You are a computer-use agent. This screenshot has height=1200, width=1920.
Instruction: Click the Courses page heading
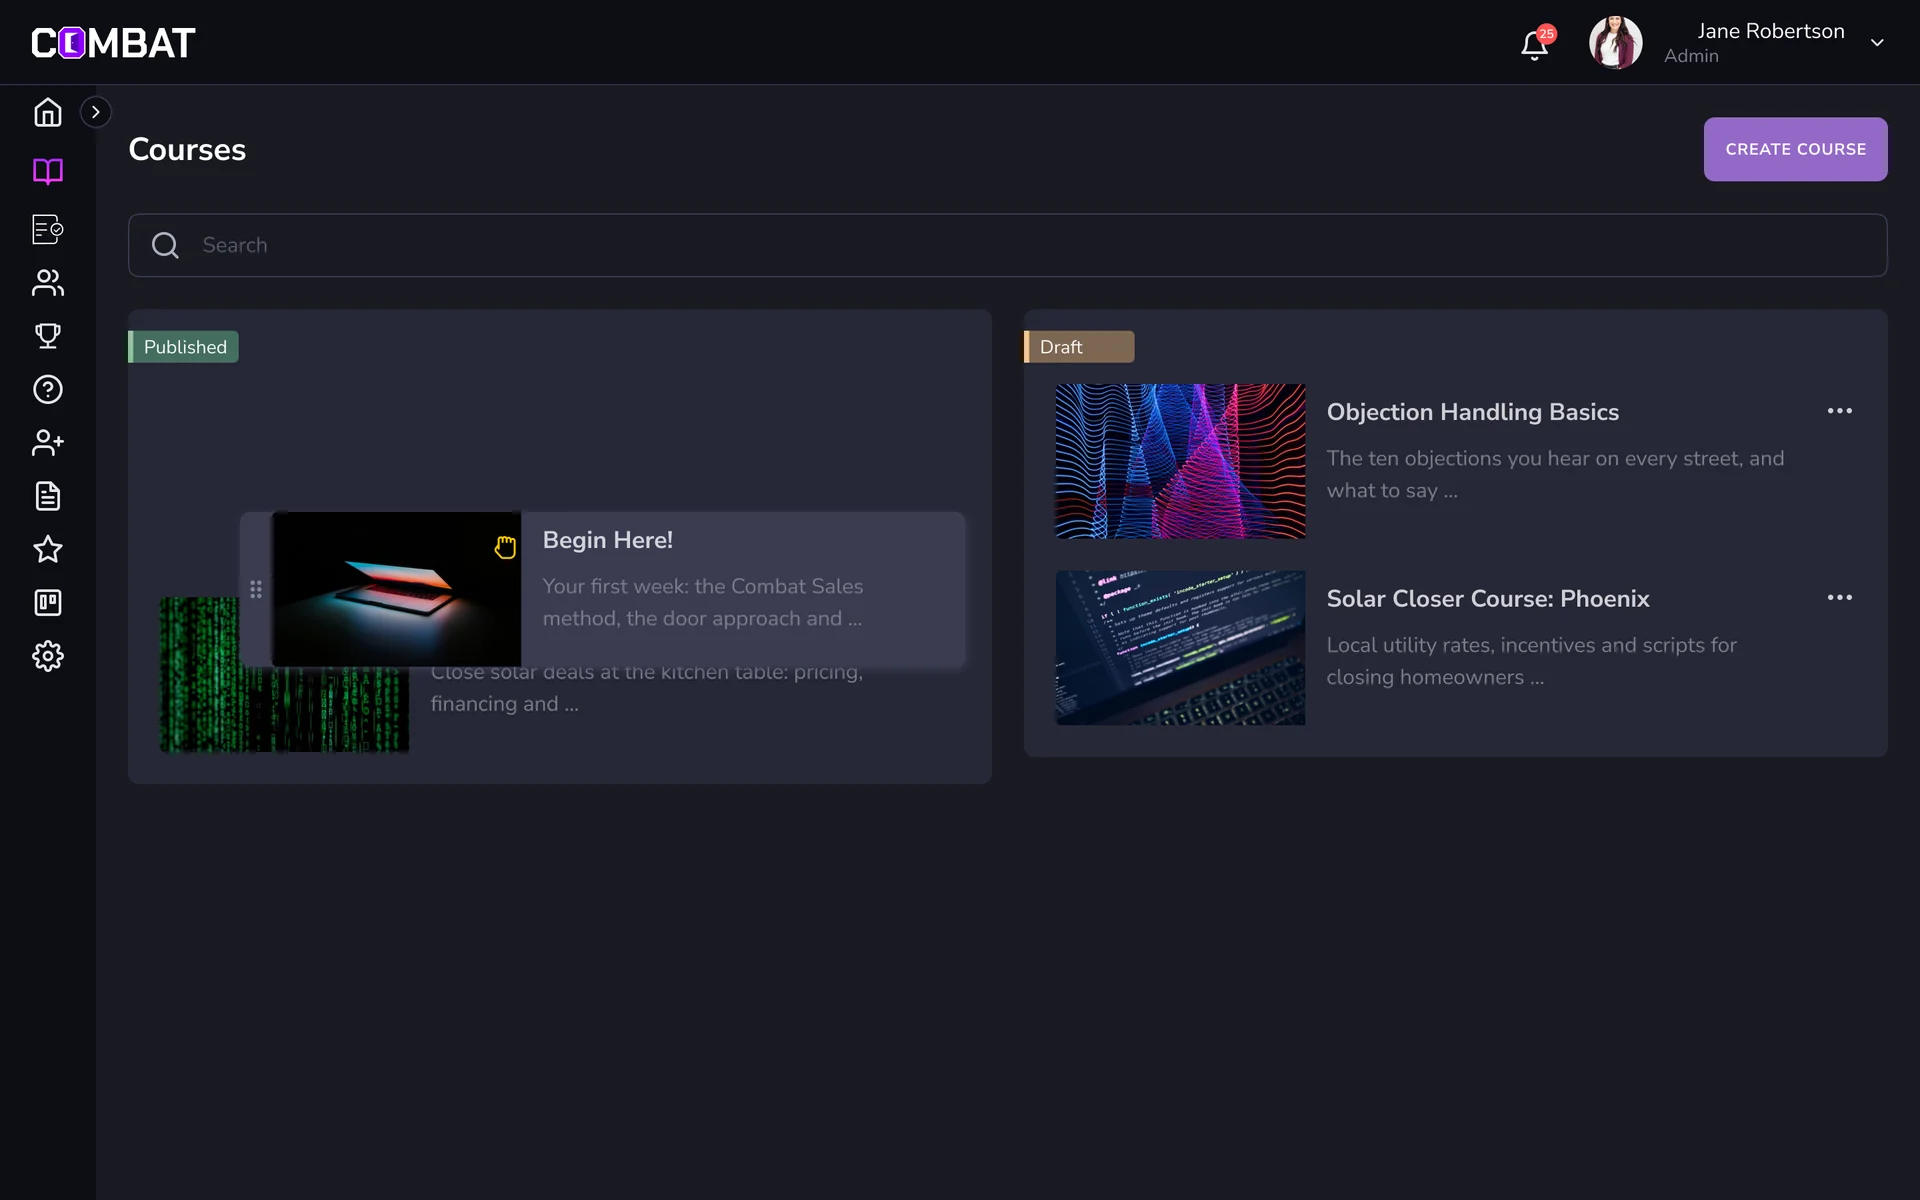(187, 149)
